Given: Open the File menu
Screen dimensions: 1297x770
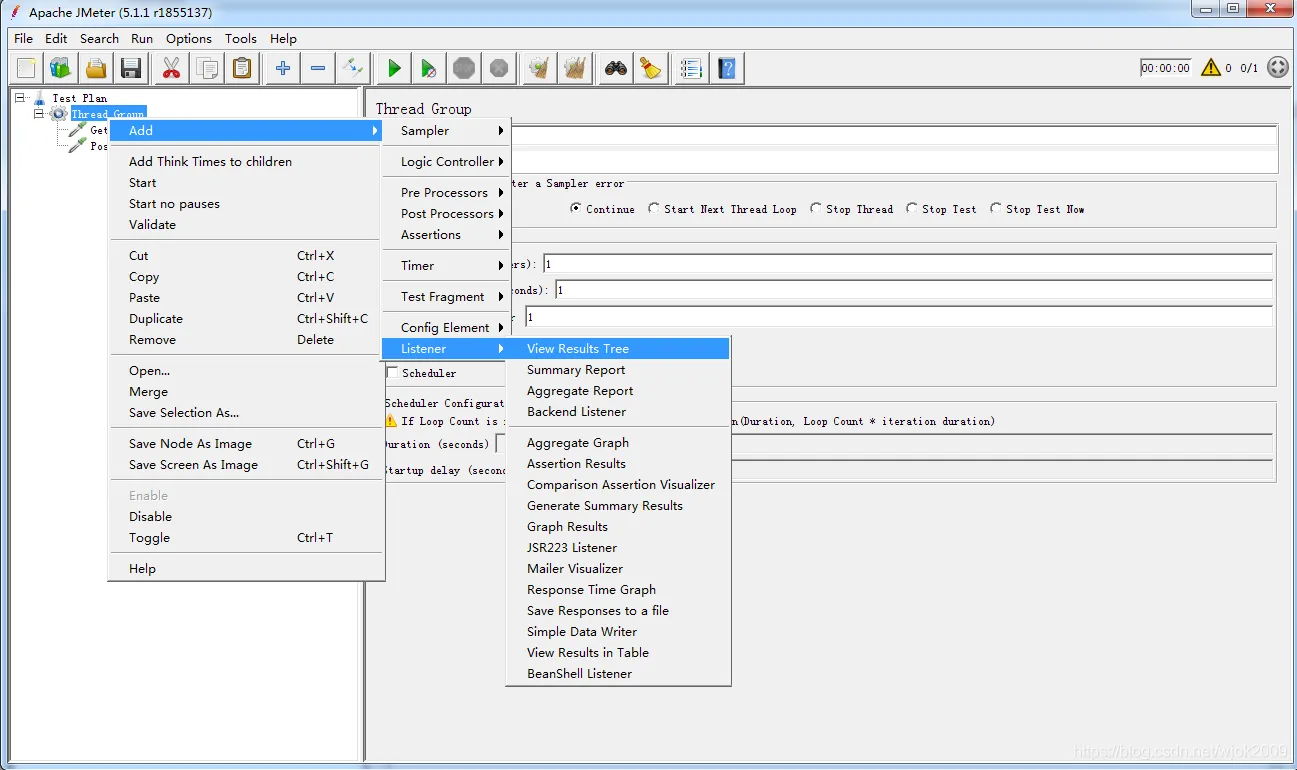Looking at the screenshot, I should (x=24, y=38).
